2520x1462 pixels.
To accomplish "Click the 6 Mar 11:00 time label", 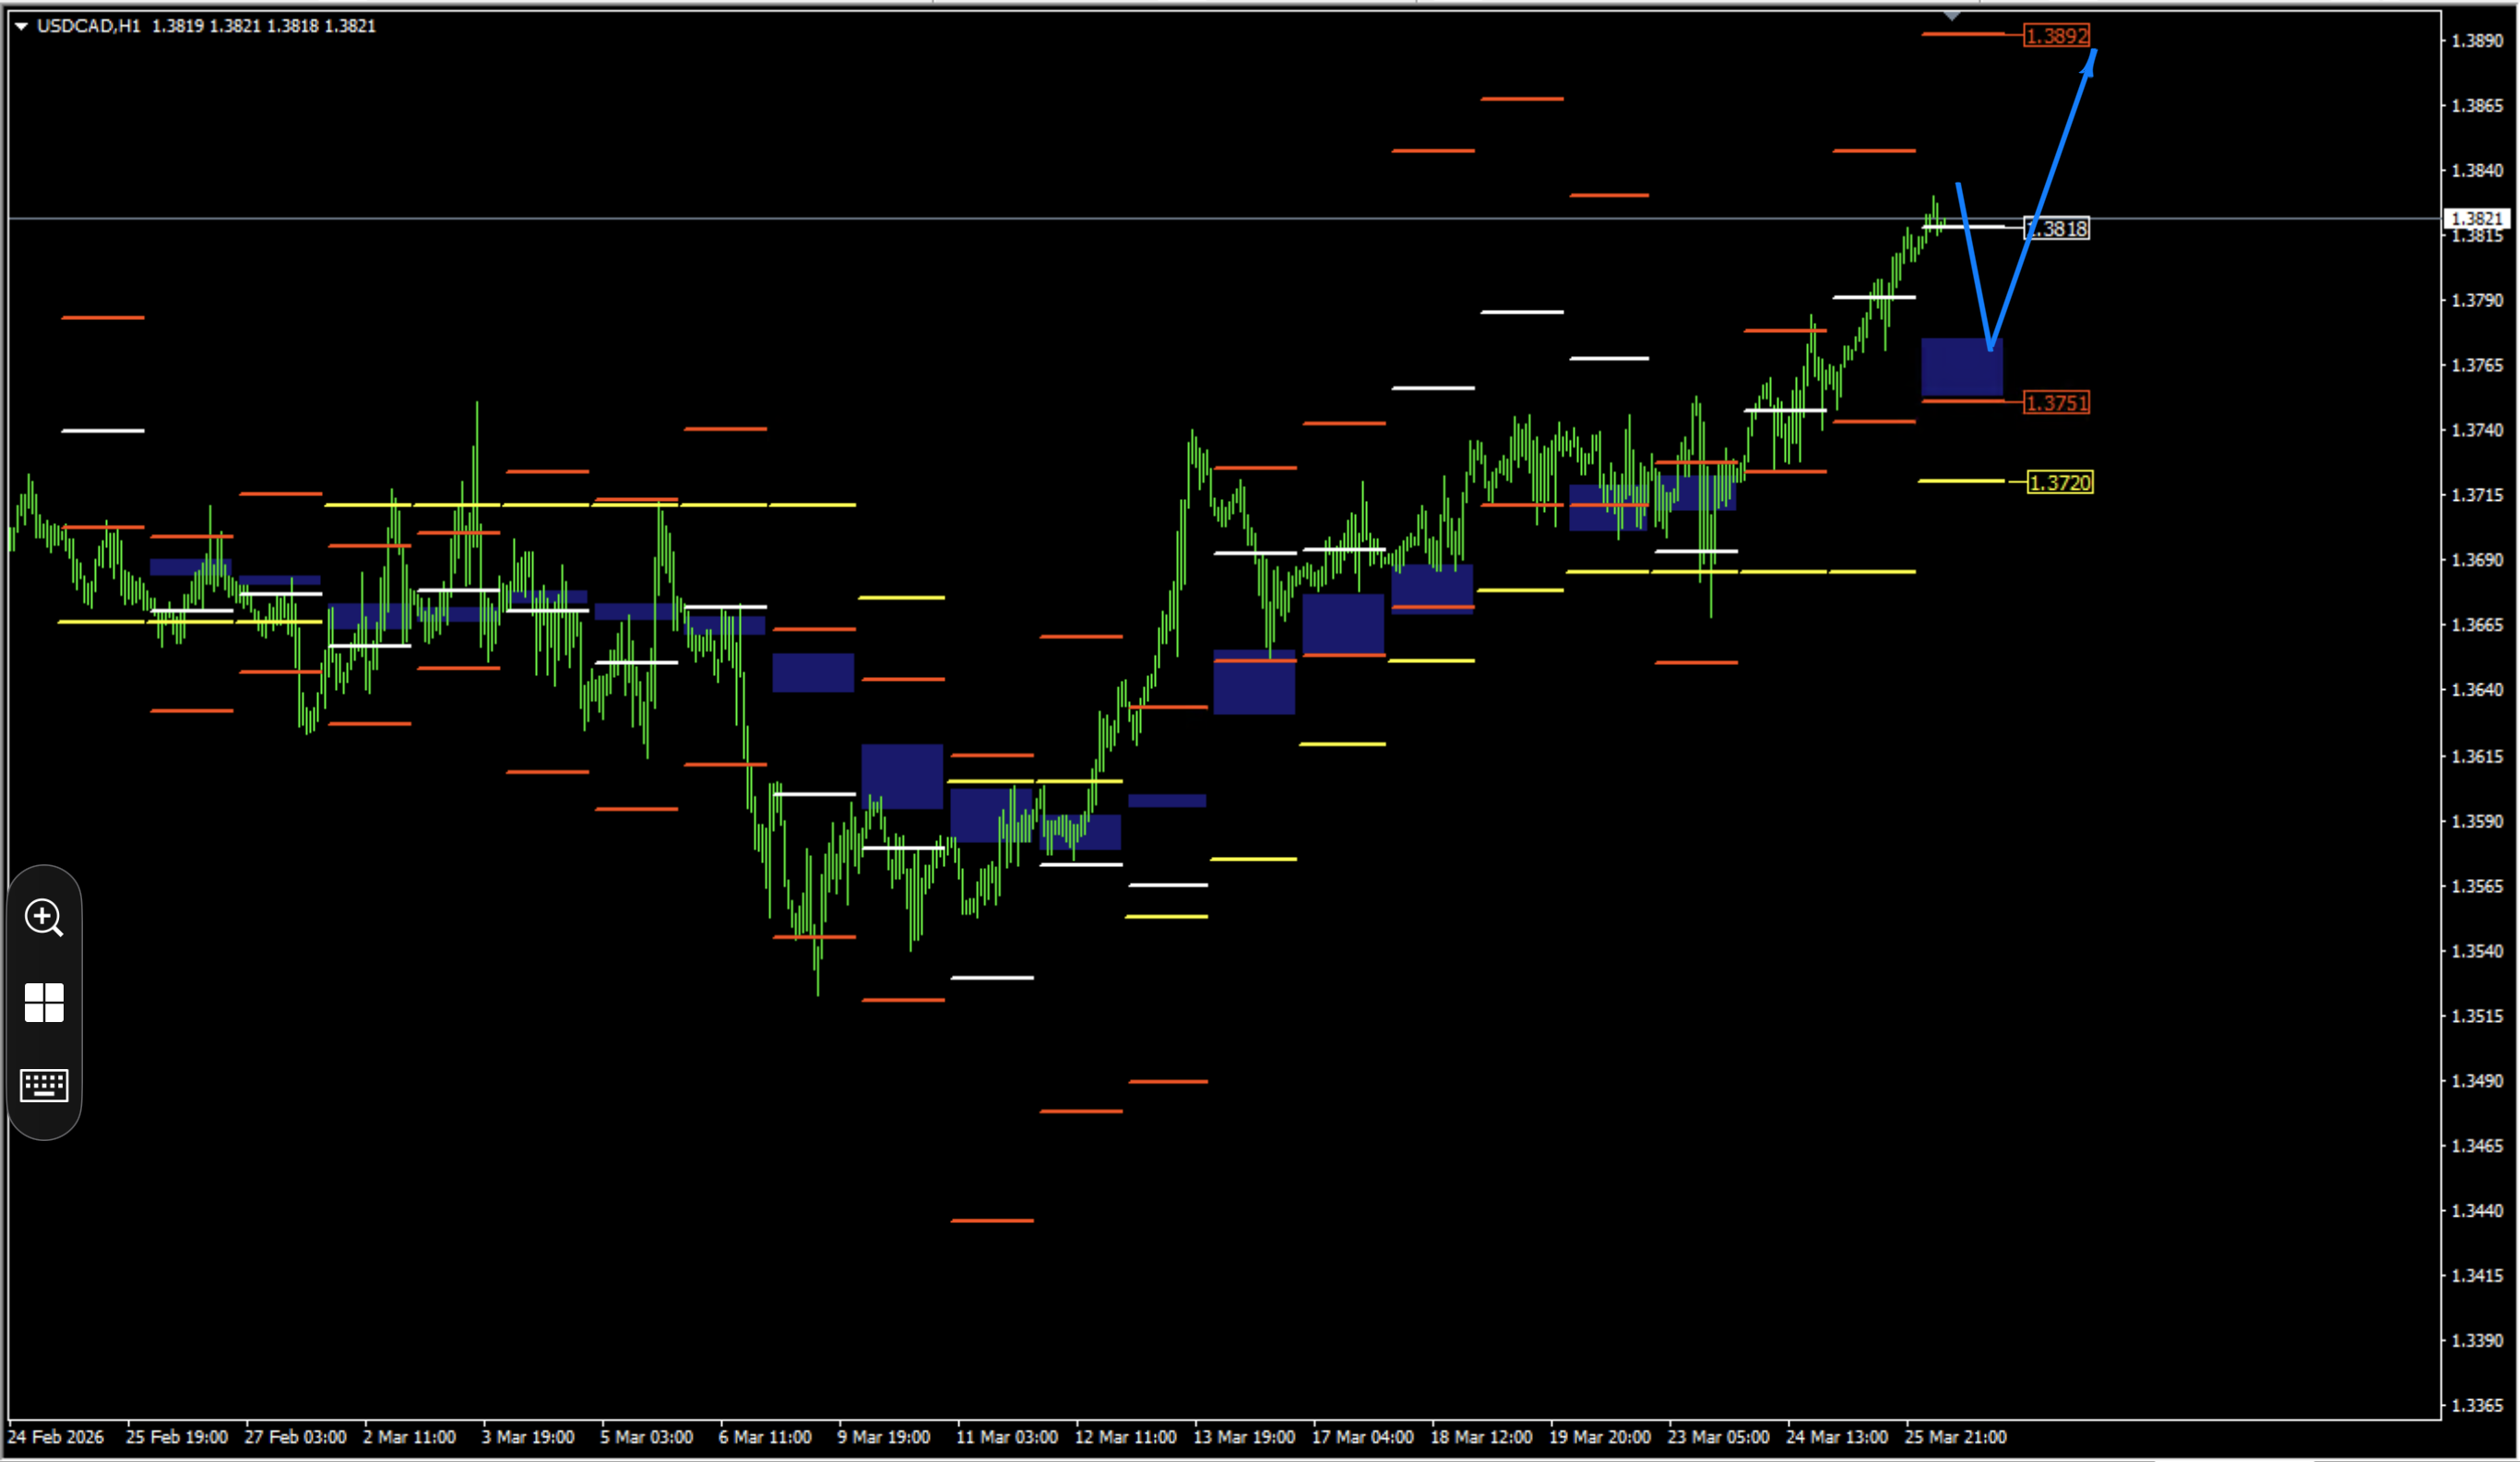I will coord(765,1437).
